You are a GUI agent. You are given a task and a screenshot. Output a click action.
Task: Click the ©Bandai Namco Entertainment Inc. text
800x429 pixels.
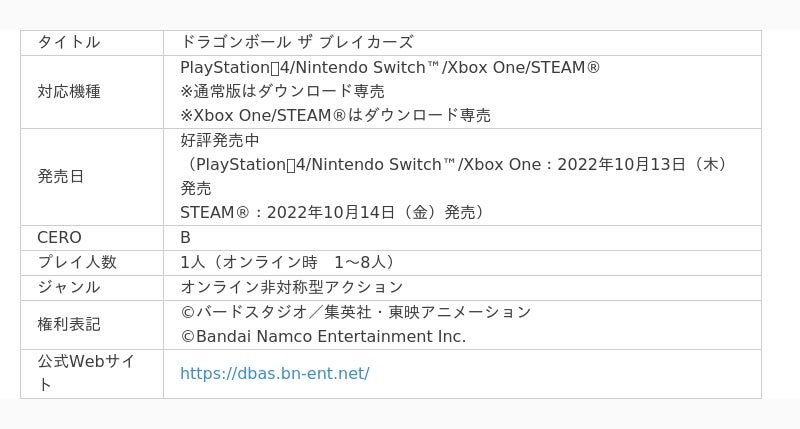(x=323, y=337)
